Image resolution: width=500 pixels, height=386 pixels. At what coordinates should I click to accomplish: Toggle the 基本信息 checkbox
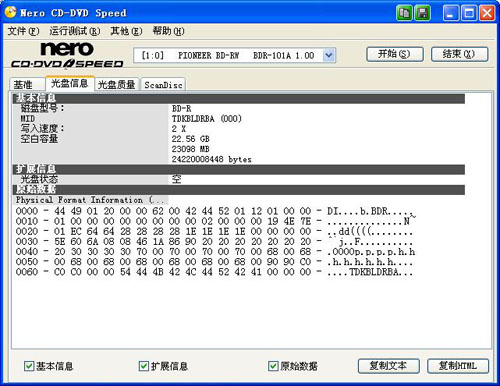[x=29, y=366]
